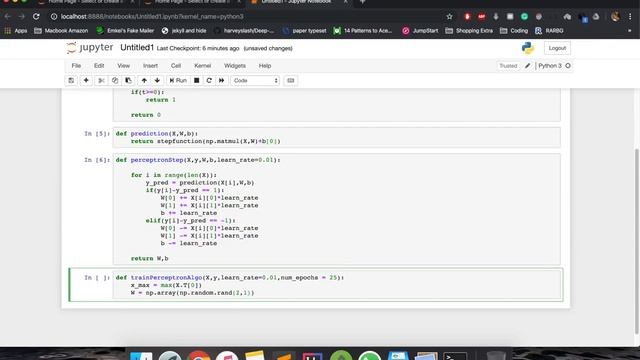Open the cell type Code dropdown
The width and height of the screenshot is (640, 360).
point(256,80)
